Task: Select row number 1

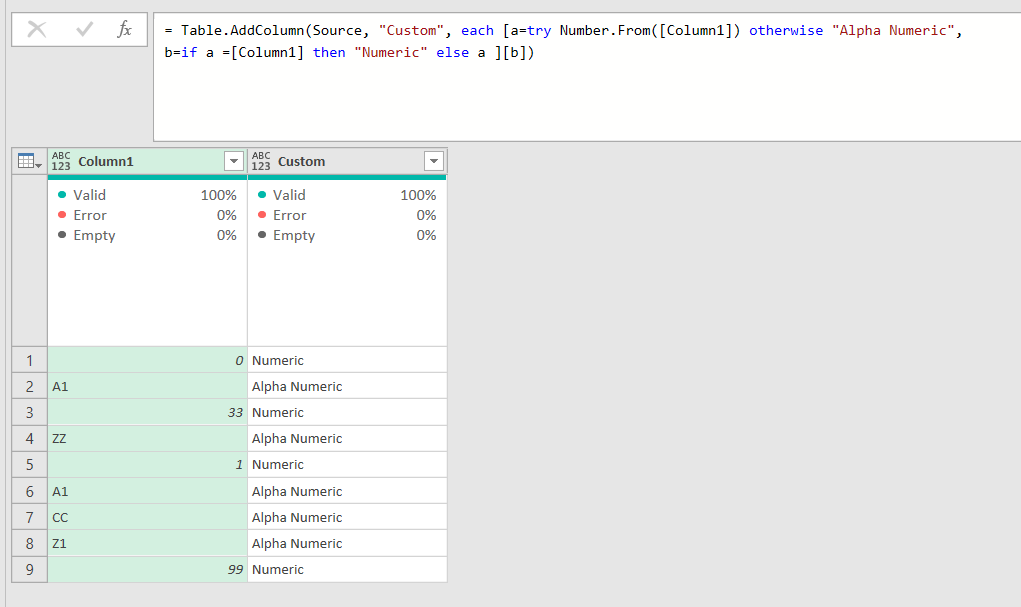Action: tap(29, 360)
